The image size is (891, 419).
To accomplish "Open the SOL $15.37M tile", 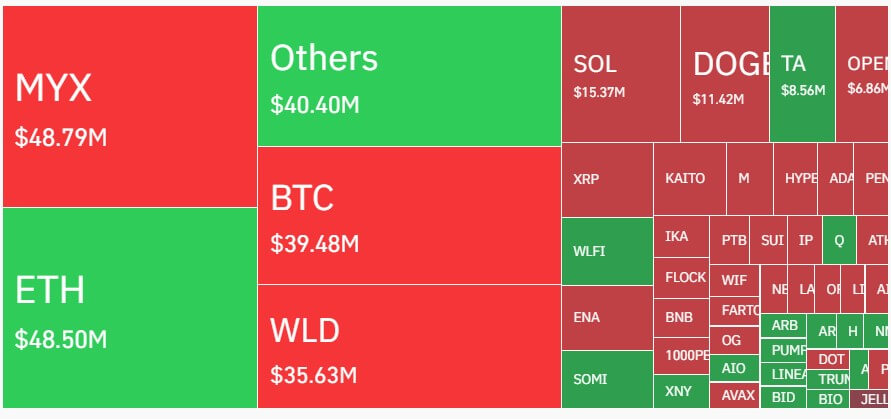I will click(620, 74).
